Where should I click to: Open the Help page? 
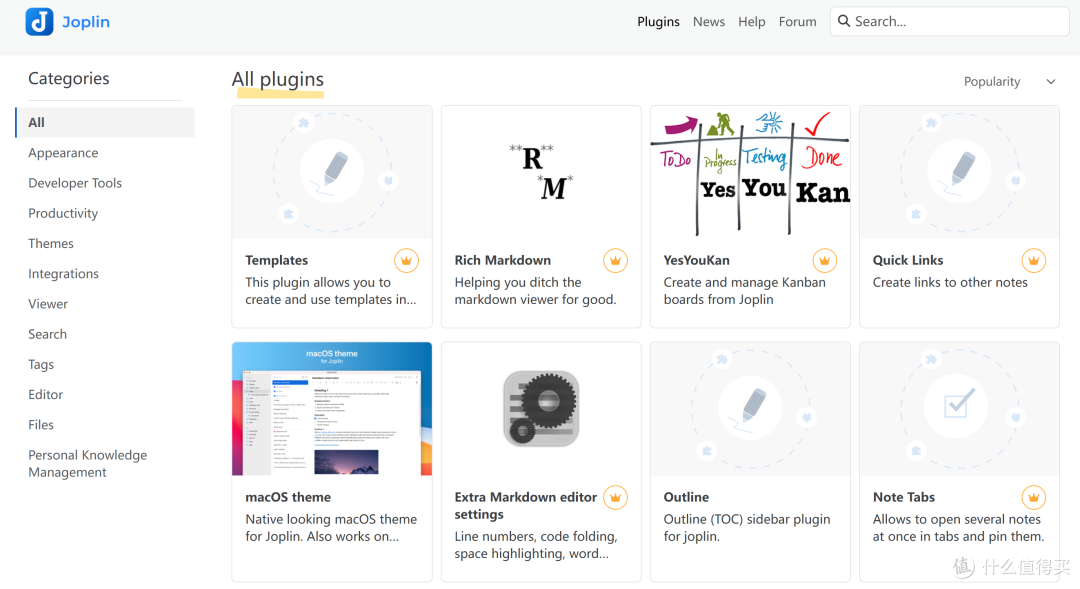(x=751, y=21)
